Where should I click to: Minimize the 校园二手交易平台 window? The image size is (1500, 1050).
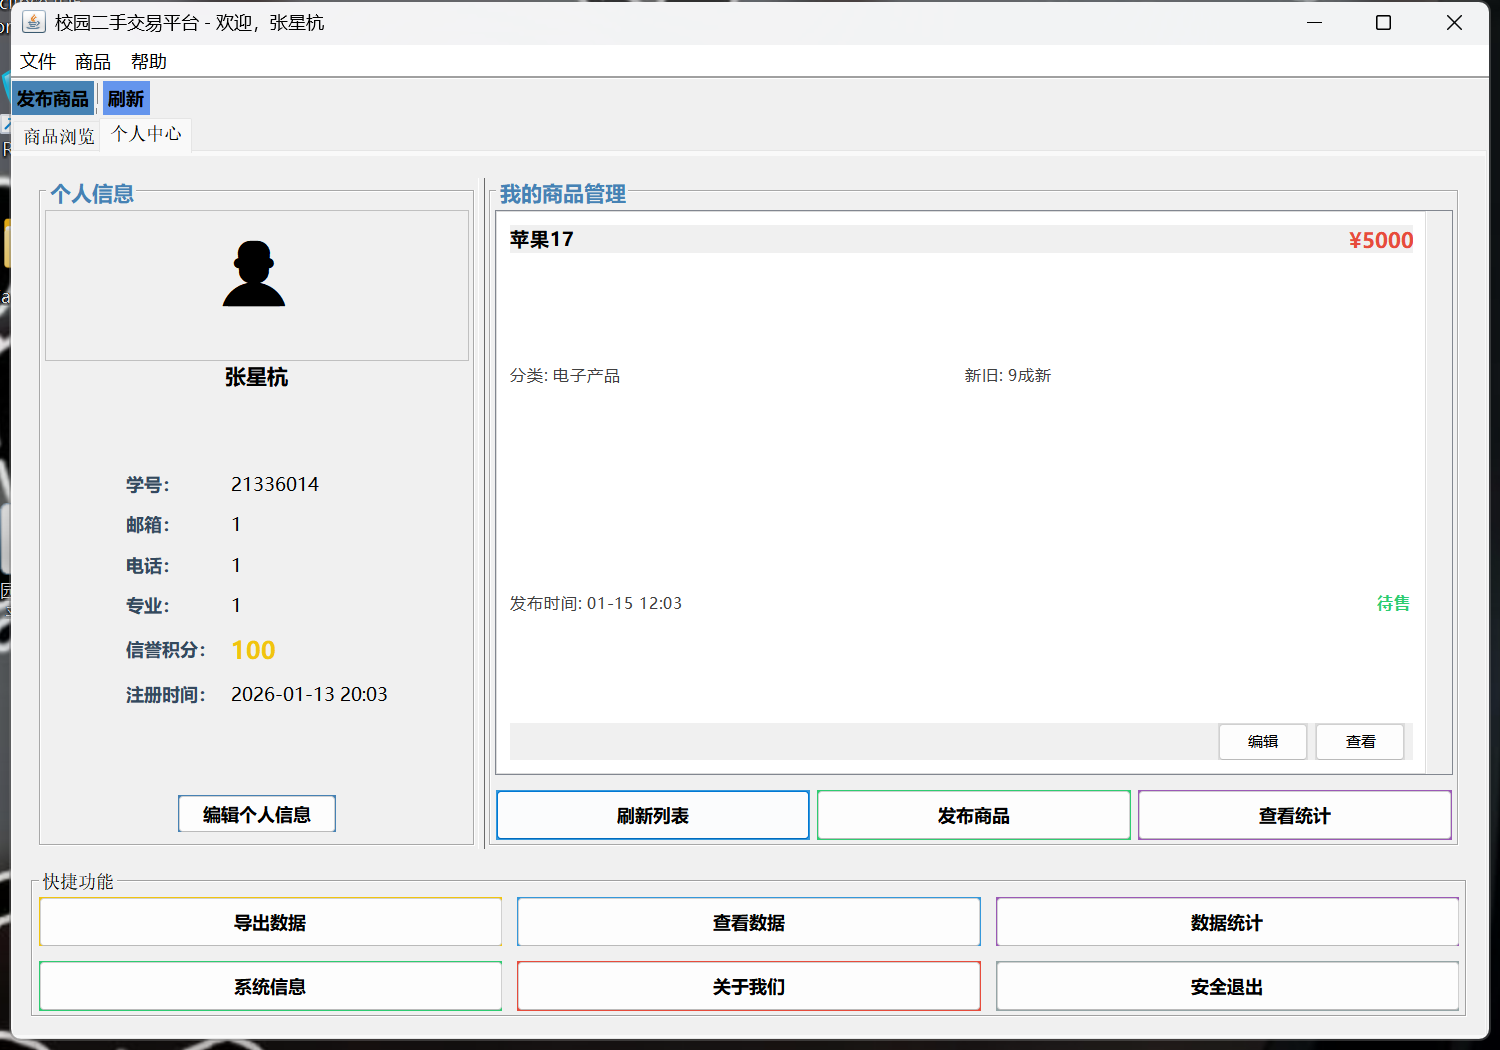point(1315,22)
